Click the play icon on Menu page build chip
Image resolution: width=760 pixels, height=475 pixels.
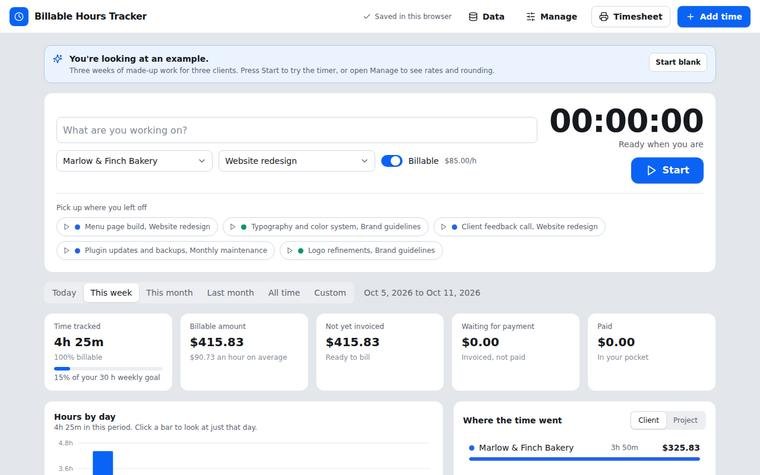click(66, 226)
